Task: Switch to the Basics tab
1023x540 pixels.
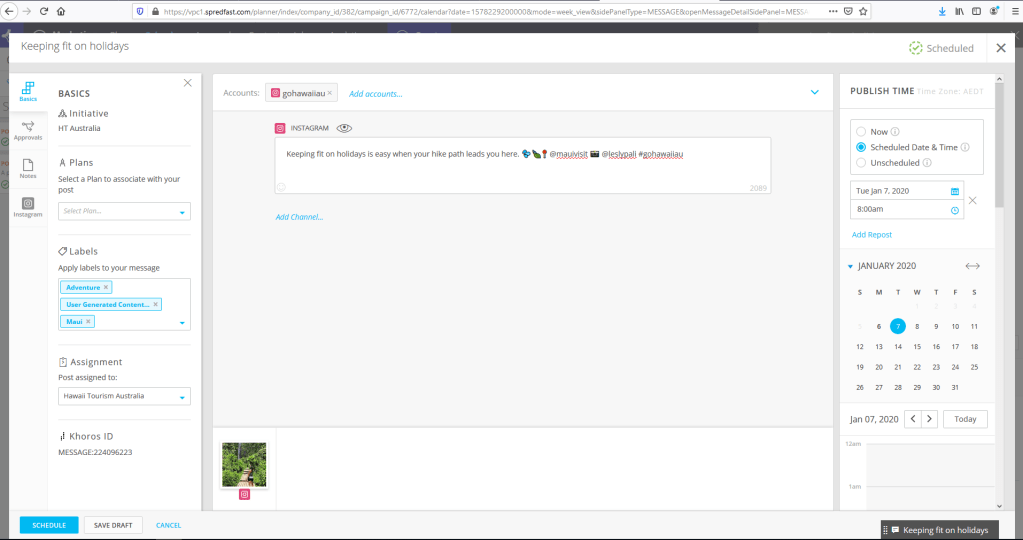Action: [x=28, y=91]
